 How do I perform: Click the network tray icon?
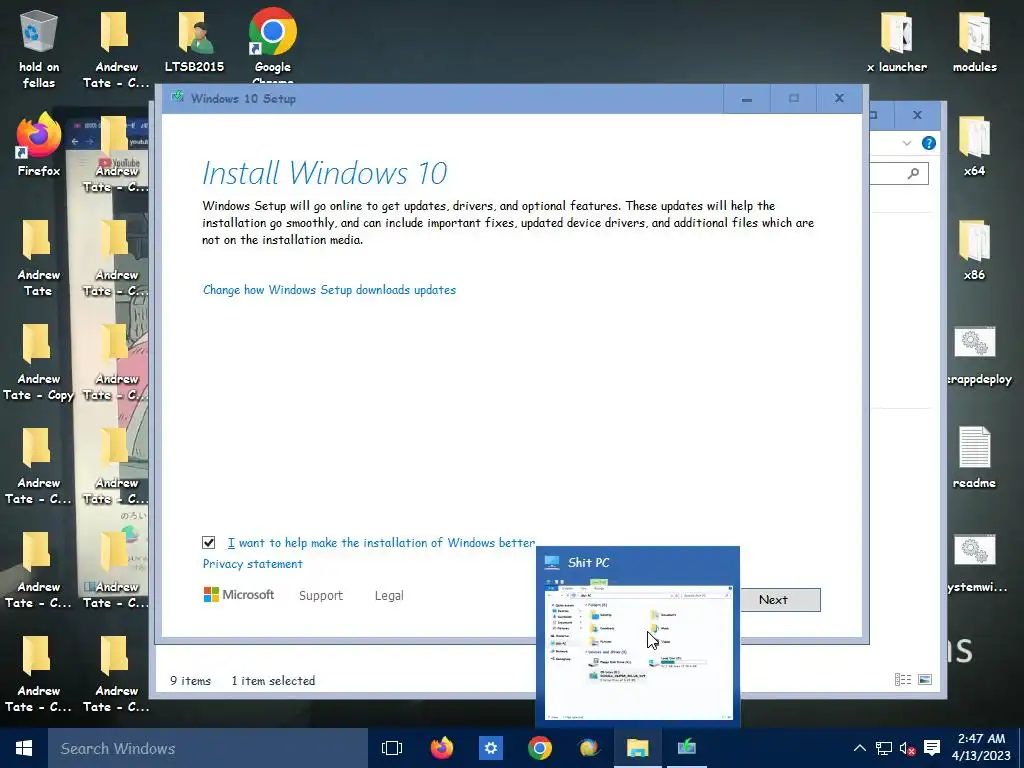(884, 748)
